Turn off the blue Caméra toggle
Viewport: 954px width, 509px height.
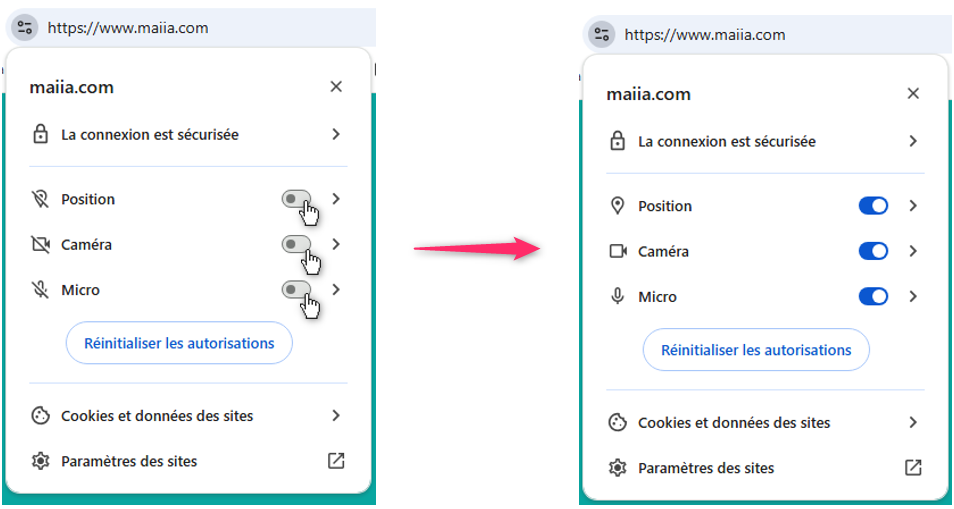873,251
